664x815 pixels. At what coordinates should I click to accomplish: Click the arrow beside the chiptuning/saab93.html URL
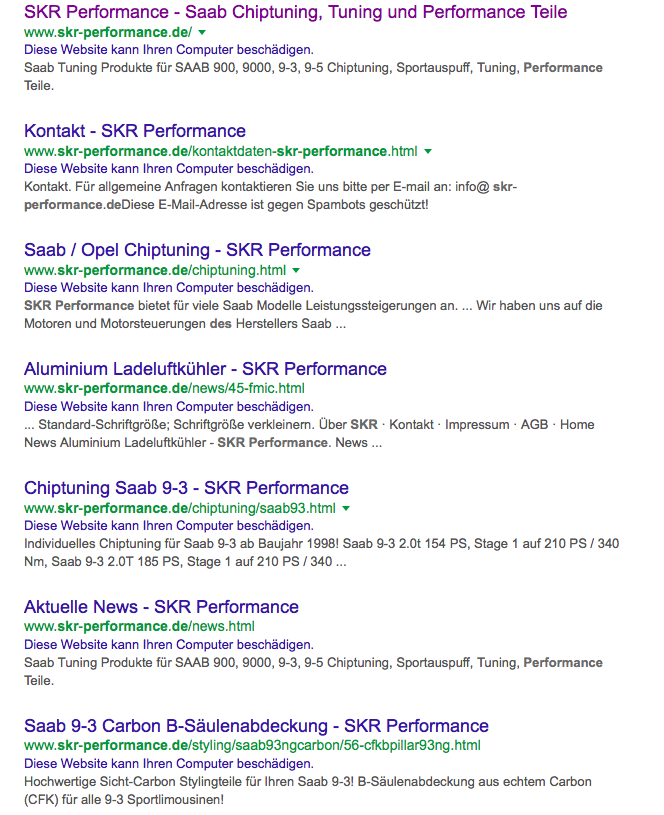click(x=346, y=509)
